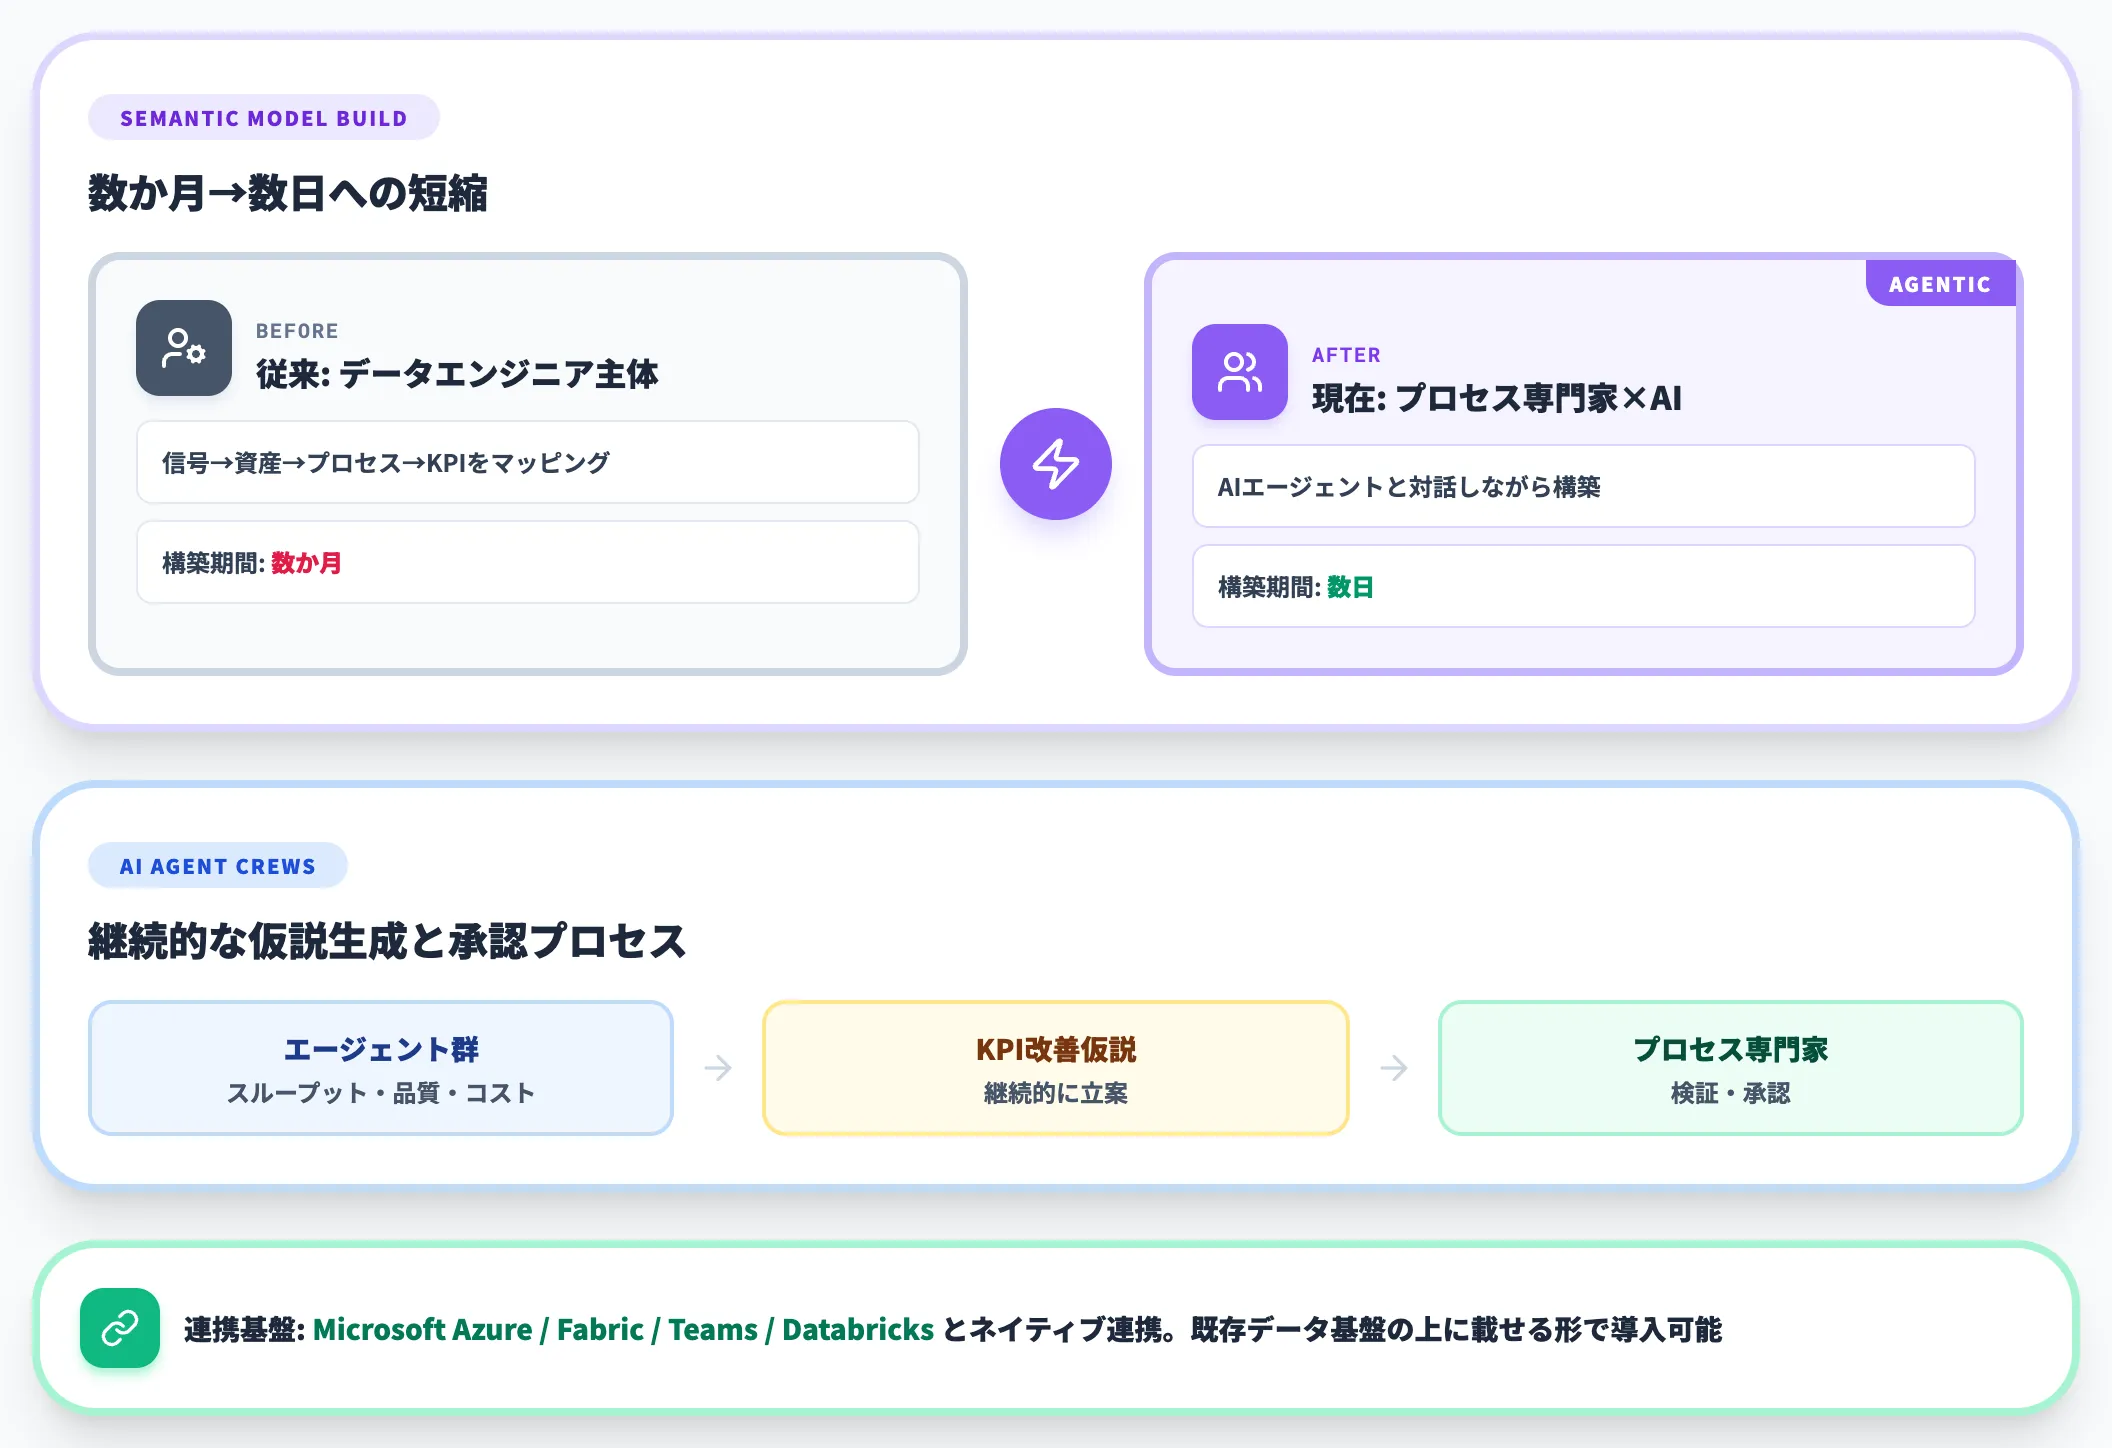The height and width of the screenshot is (1448, 2112).
Task: Click the 既存データ基盤の上に載せる形で導入可能 sentence
Action: point(1457,1329)
